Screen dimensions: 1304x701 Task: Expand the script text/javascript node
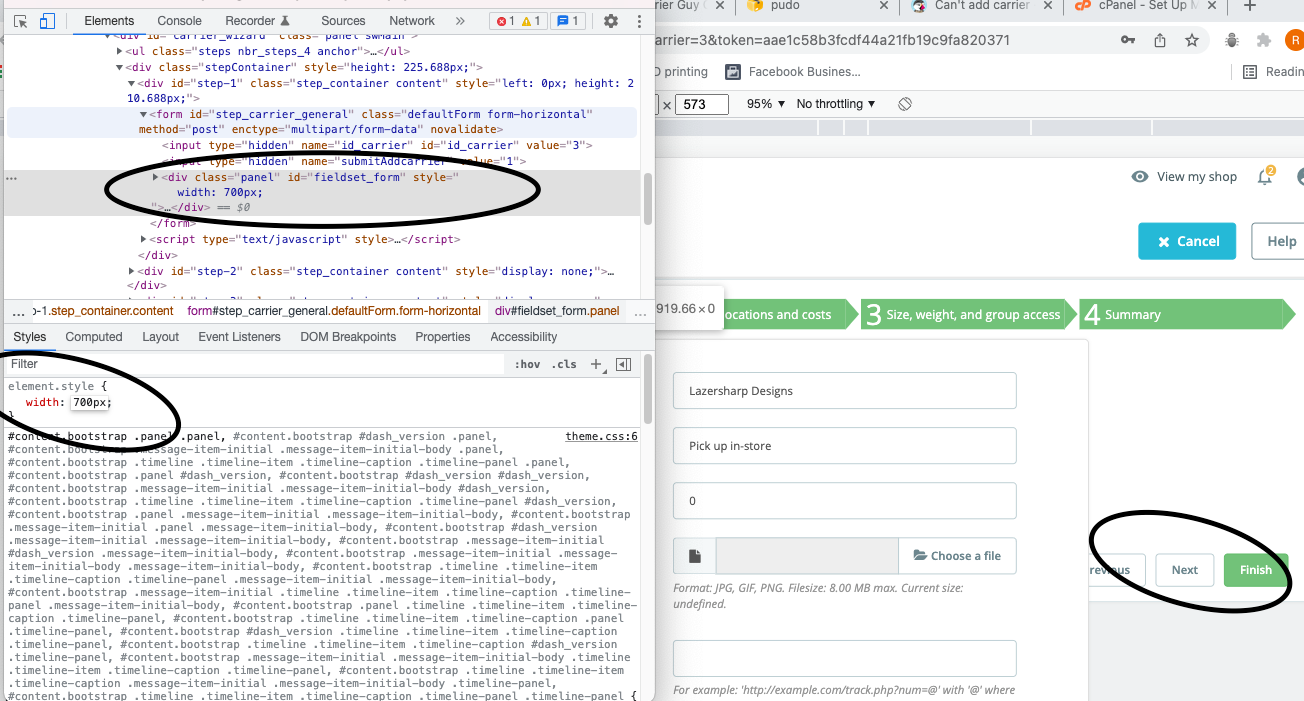(144, 240)
